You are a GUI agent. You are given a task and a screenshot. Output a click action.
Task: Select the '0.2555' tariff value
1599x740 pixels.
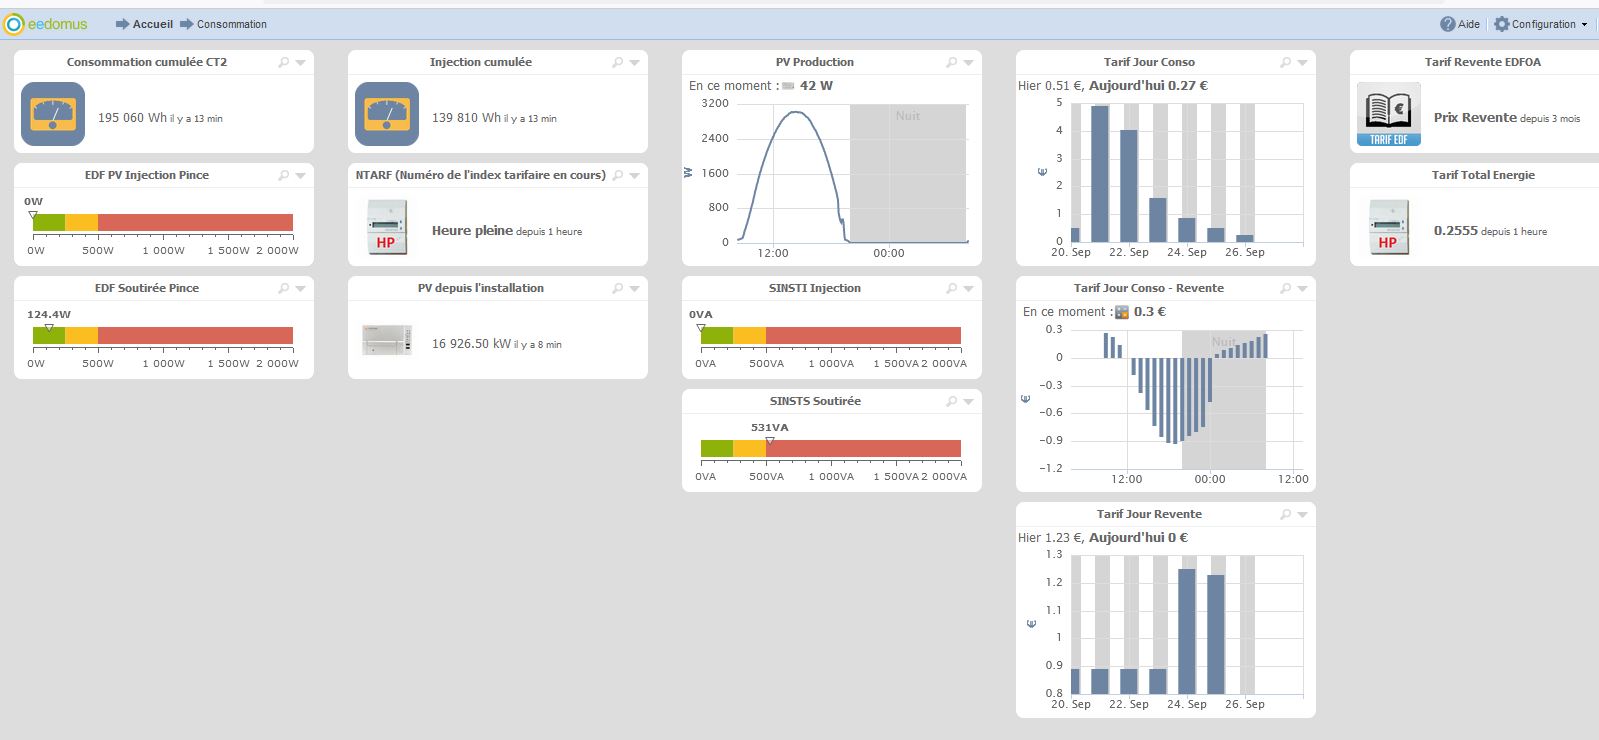1456,230
